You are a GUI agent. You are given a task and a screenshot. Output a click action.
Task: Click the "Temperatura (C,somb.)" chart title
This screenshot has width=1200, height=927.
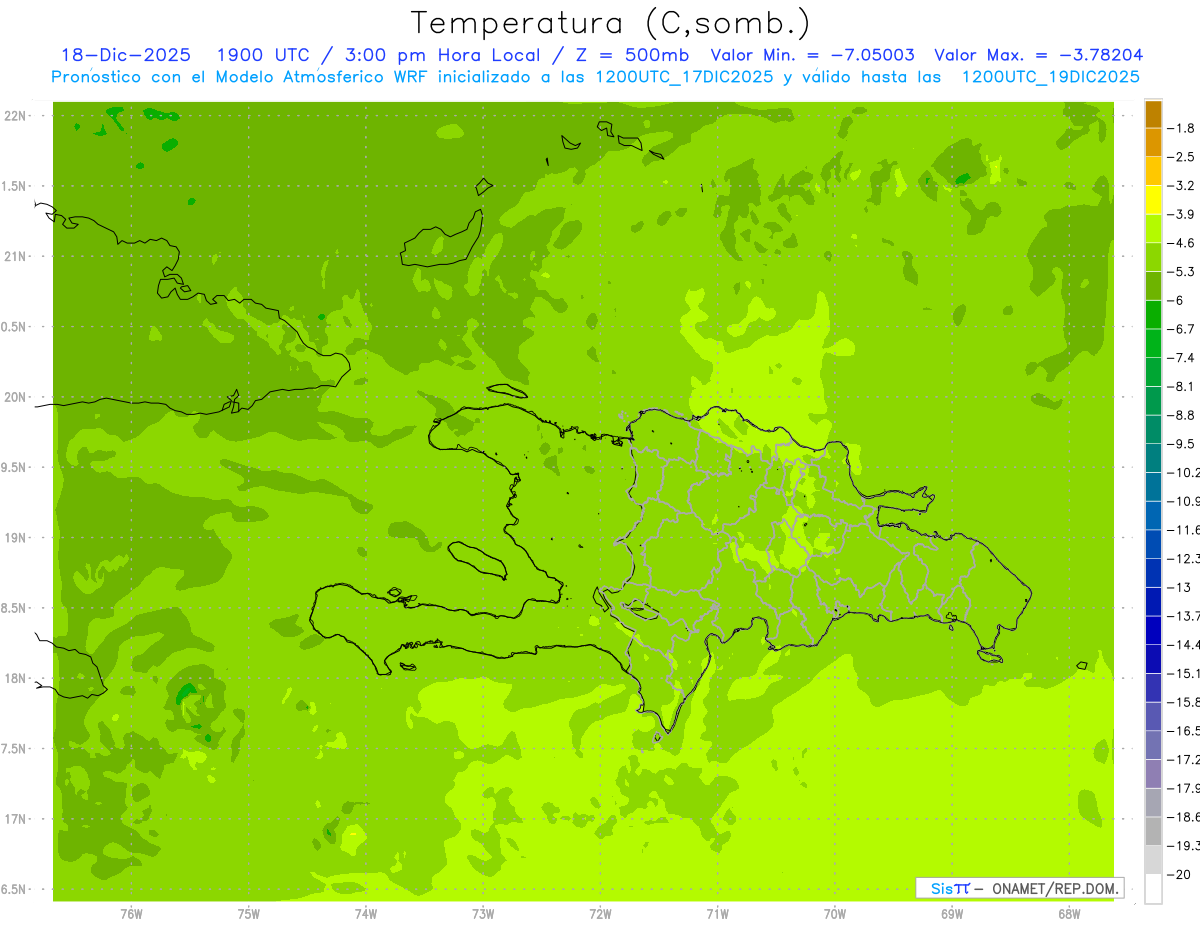(611, 24)
